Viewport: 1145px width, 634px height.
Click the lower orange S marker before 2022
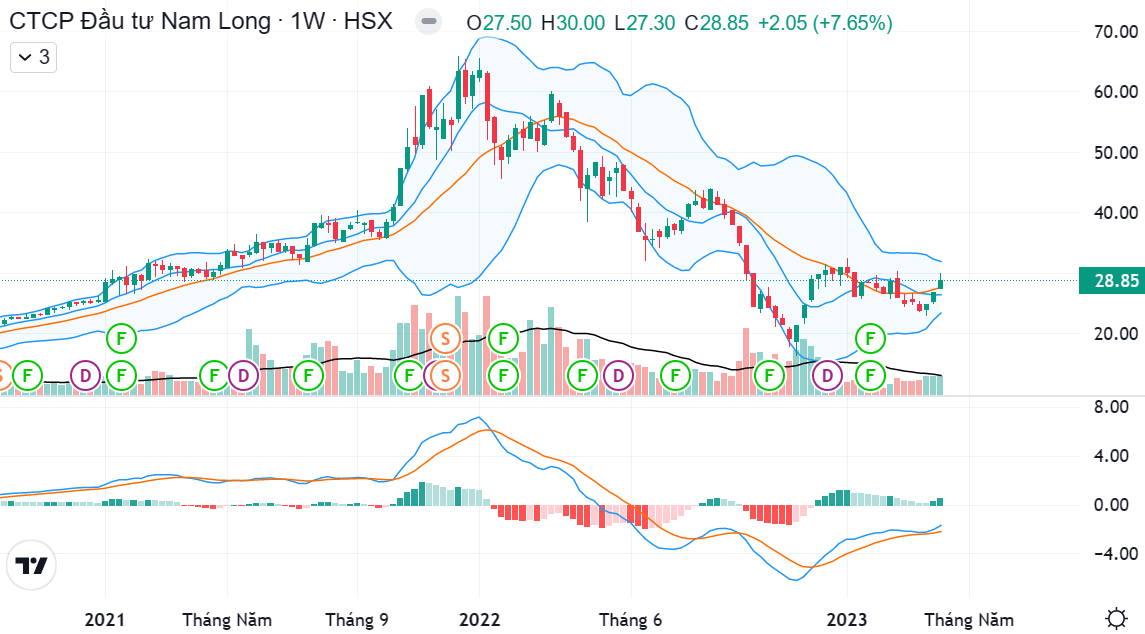445,377
